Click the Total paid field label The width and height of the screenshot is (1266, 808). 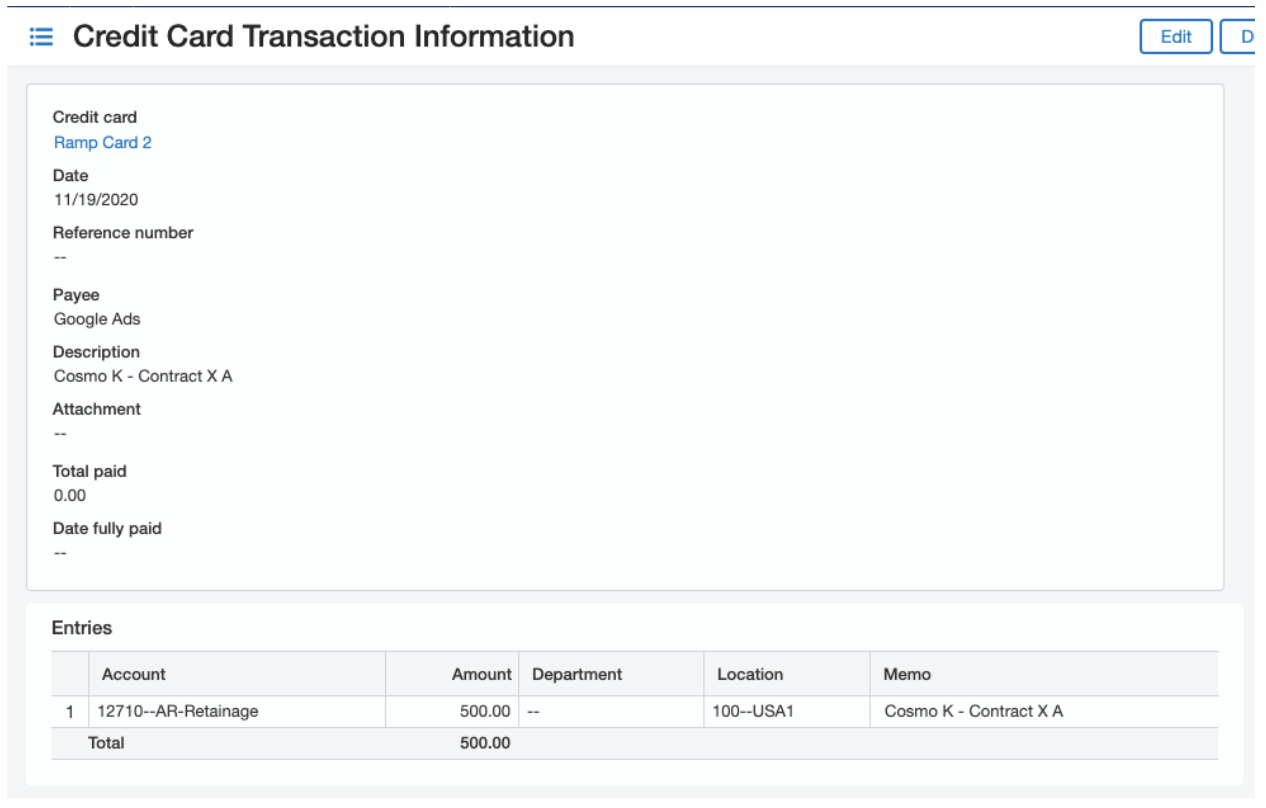click(x=90, y=472)
